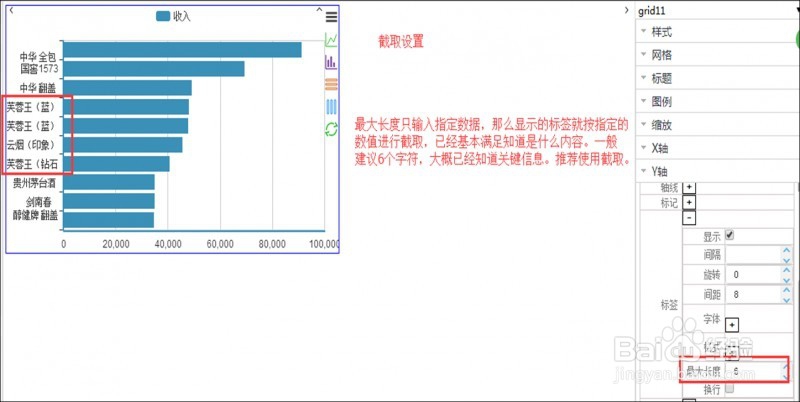800x402 pixels.
Task: Click the bar for 贵州茅台酒
Action: (x=109, y=182)
